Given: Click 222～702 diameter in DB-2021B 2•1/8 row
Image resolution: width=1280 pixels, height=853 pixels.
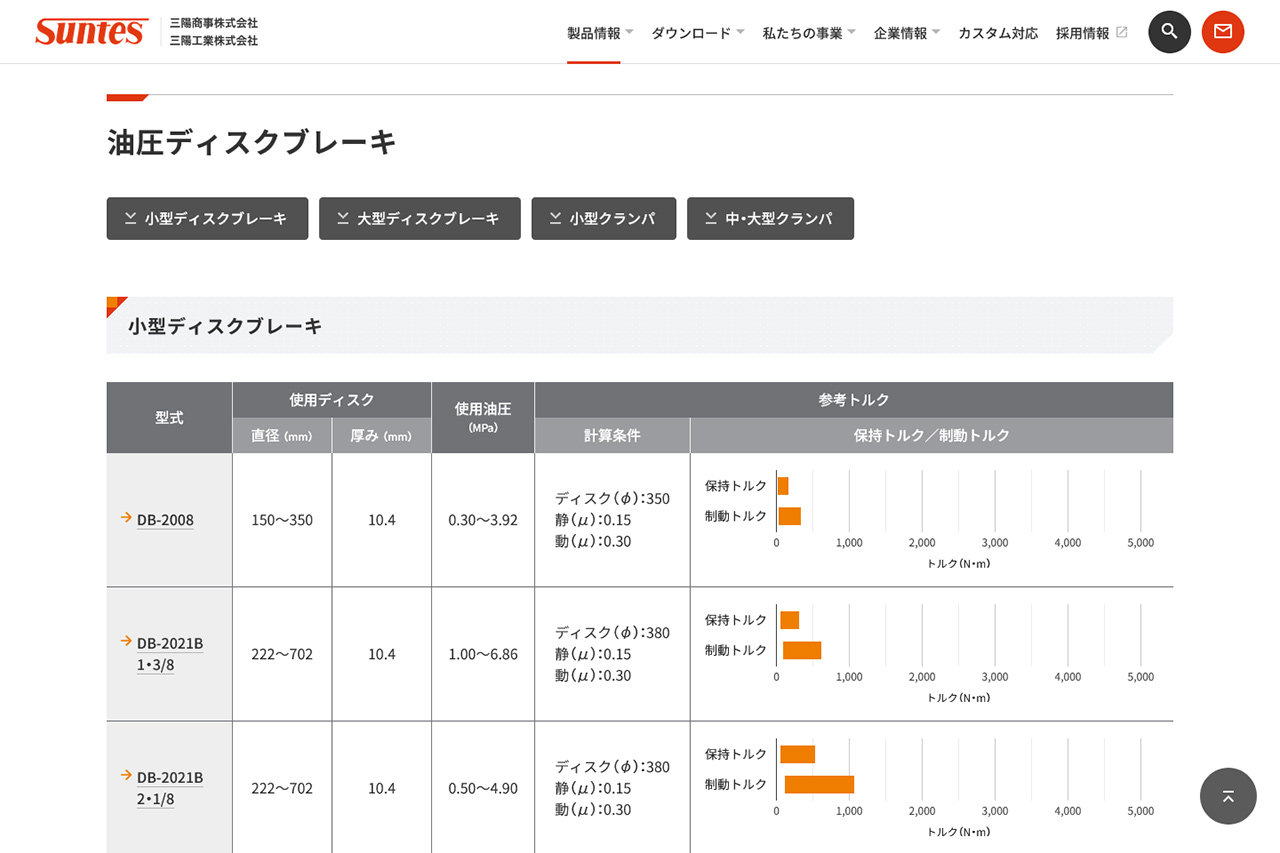Looking at the screenshot, I should tap(282, 788).
